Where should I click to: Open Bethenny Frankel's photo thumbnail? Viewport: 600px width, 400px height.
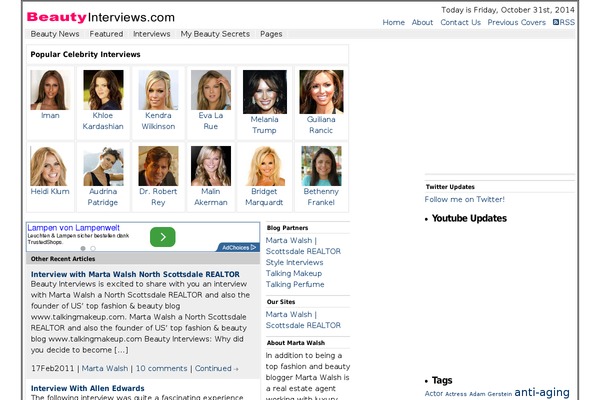click(321, 166)
